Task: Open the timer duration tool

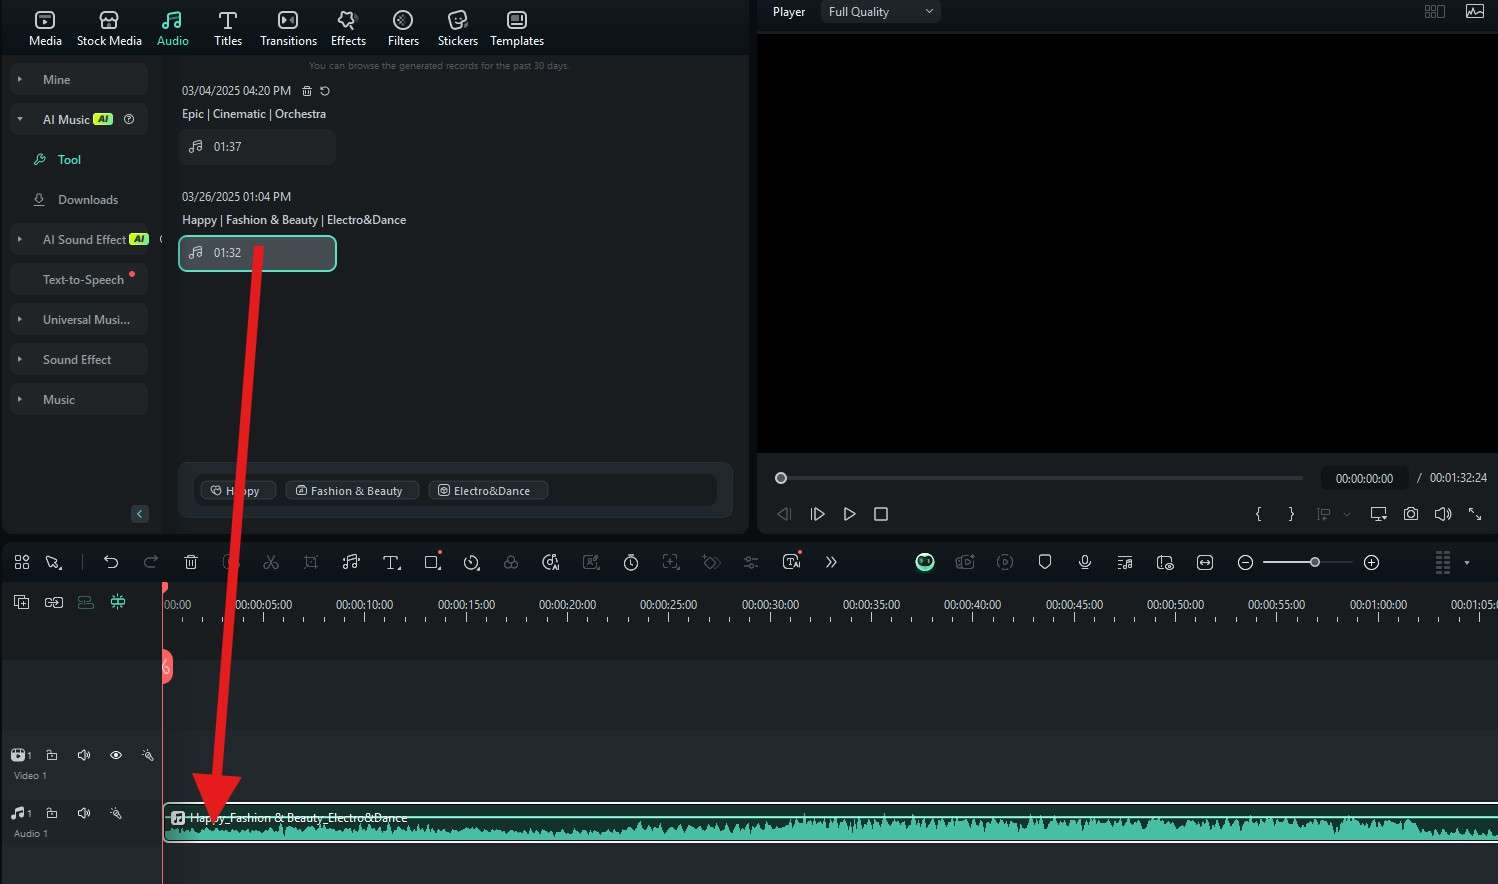Action: (x=631, y=563)
